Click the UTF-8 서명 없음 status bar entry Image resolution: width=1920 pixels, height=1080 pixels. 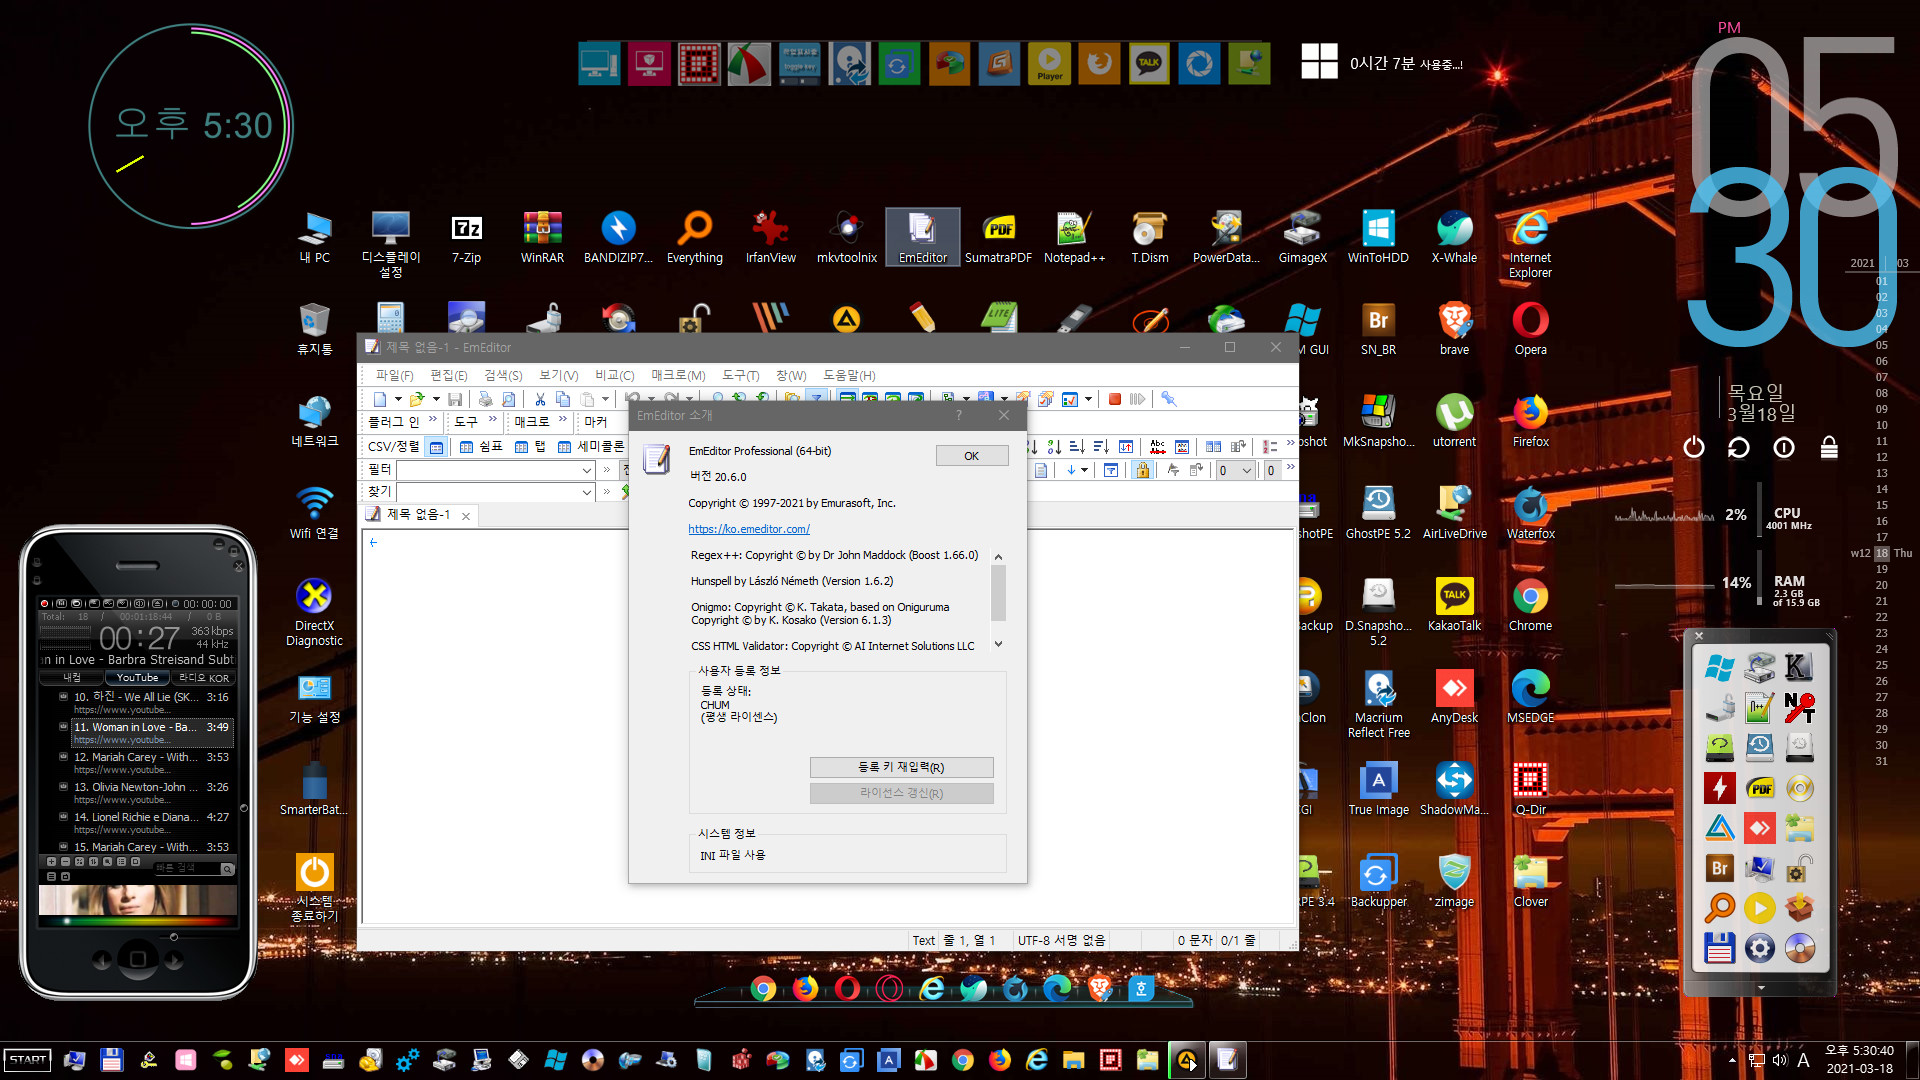point(1061,940)
